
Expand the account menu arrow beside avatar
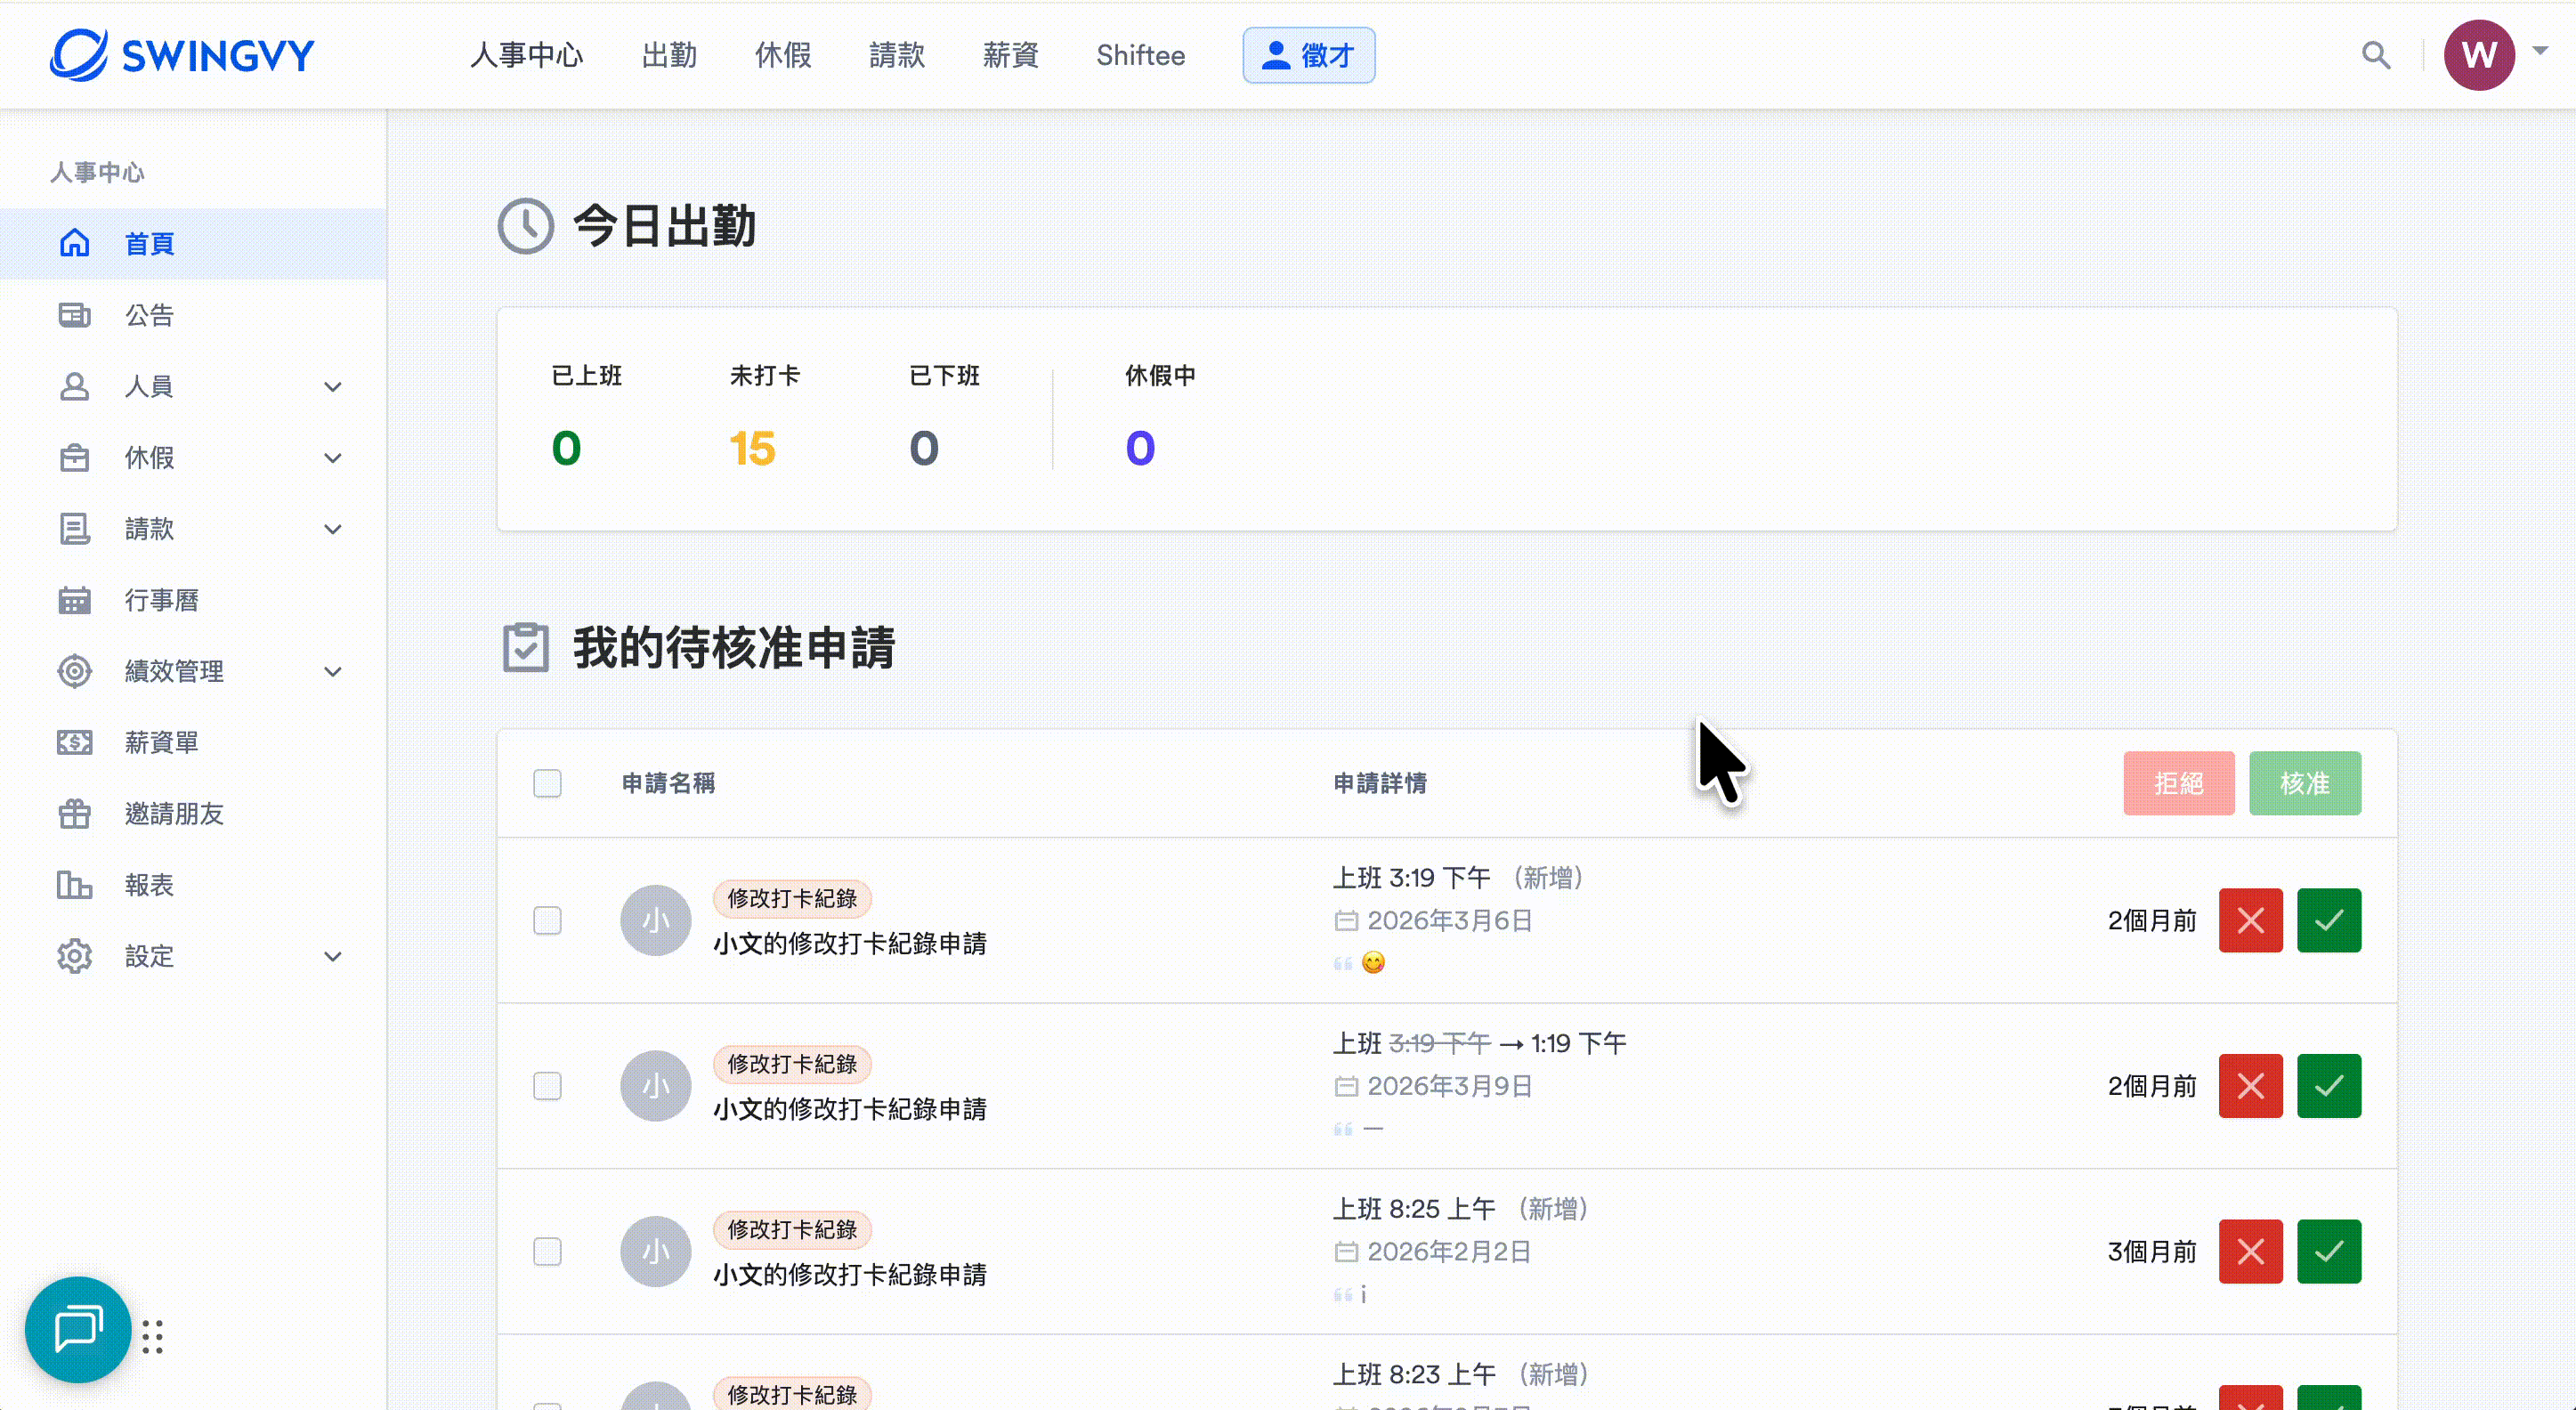click(x=2540, y=50)
